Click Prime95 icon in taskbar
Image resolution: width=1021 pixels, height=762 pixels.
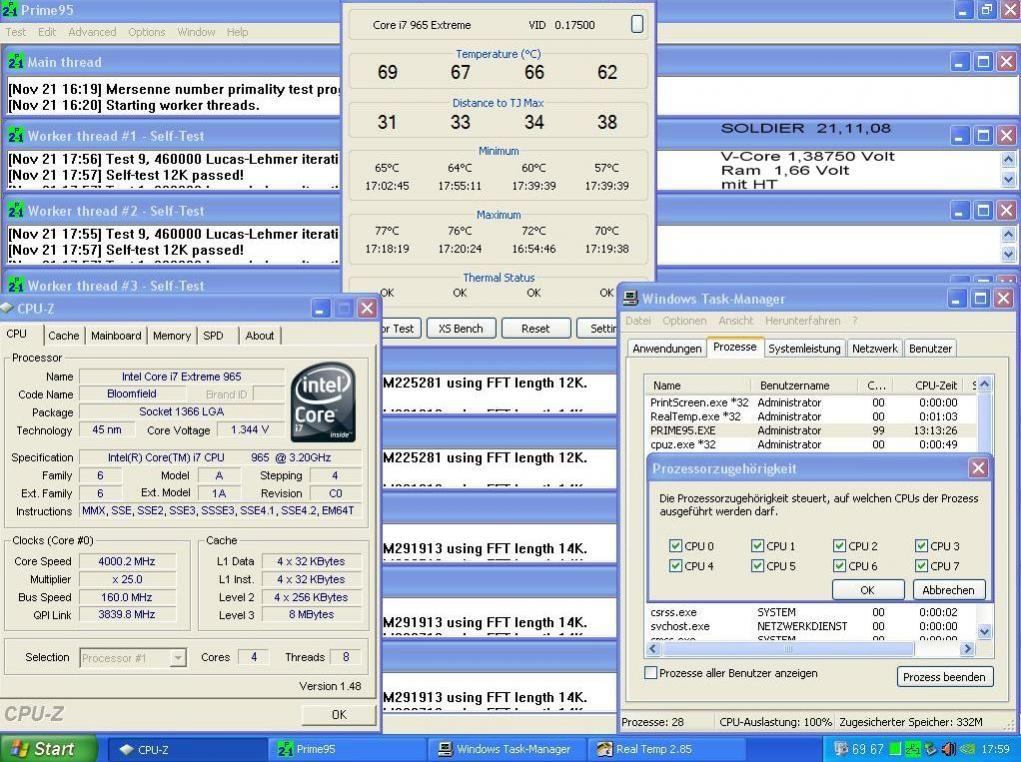pos(285,749)
